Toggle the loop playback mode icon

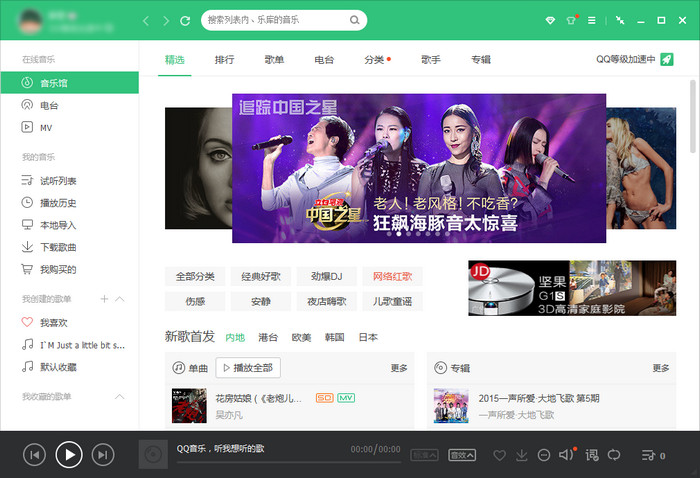(x=614, y=455)
